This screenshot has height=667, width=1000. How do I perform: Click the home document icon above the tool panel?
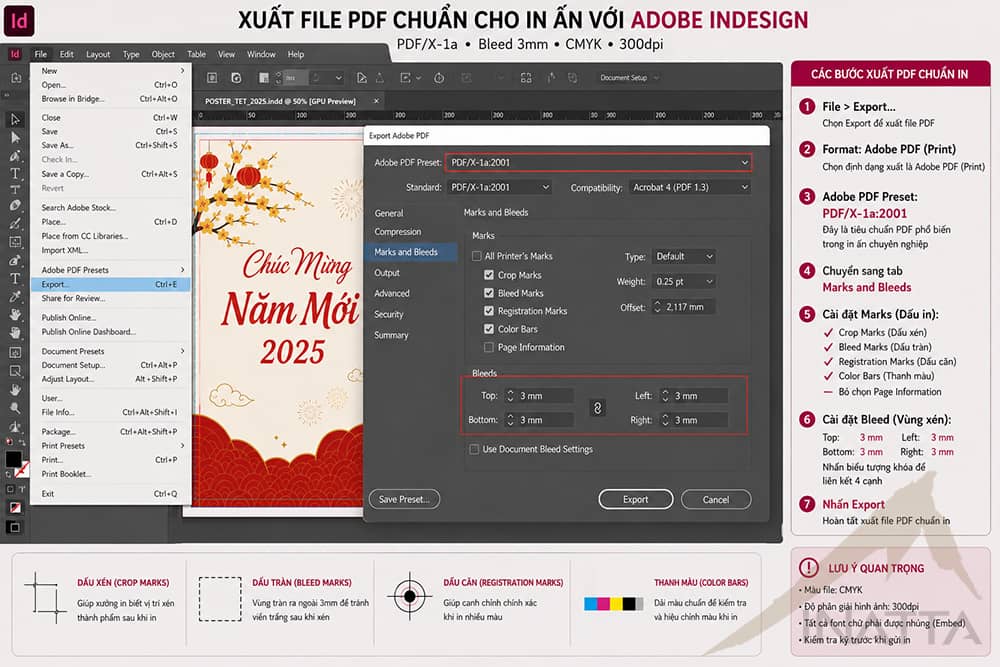click(x=16, y=78)
